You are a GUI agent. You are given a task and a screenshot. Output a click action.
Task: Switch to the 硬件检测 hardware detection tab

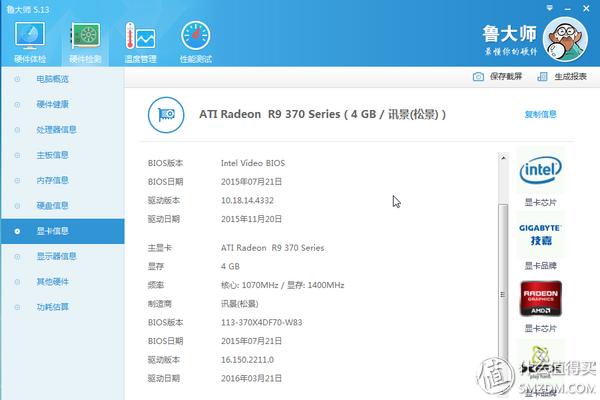[85, 42]
